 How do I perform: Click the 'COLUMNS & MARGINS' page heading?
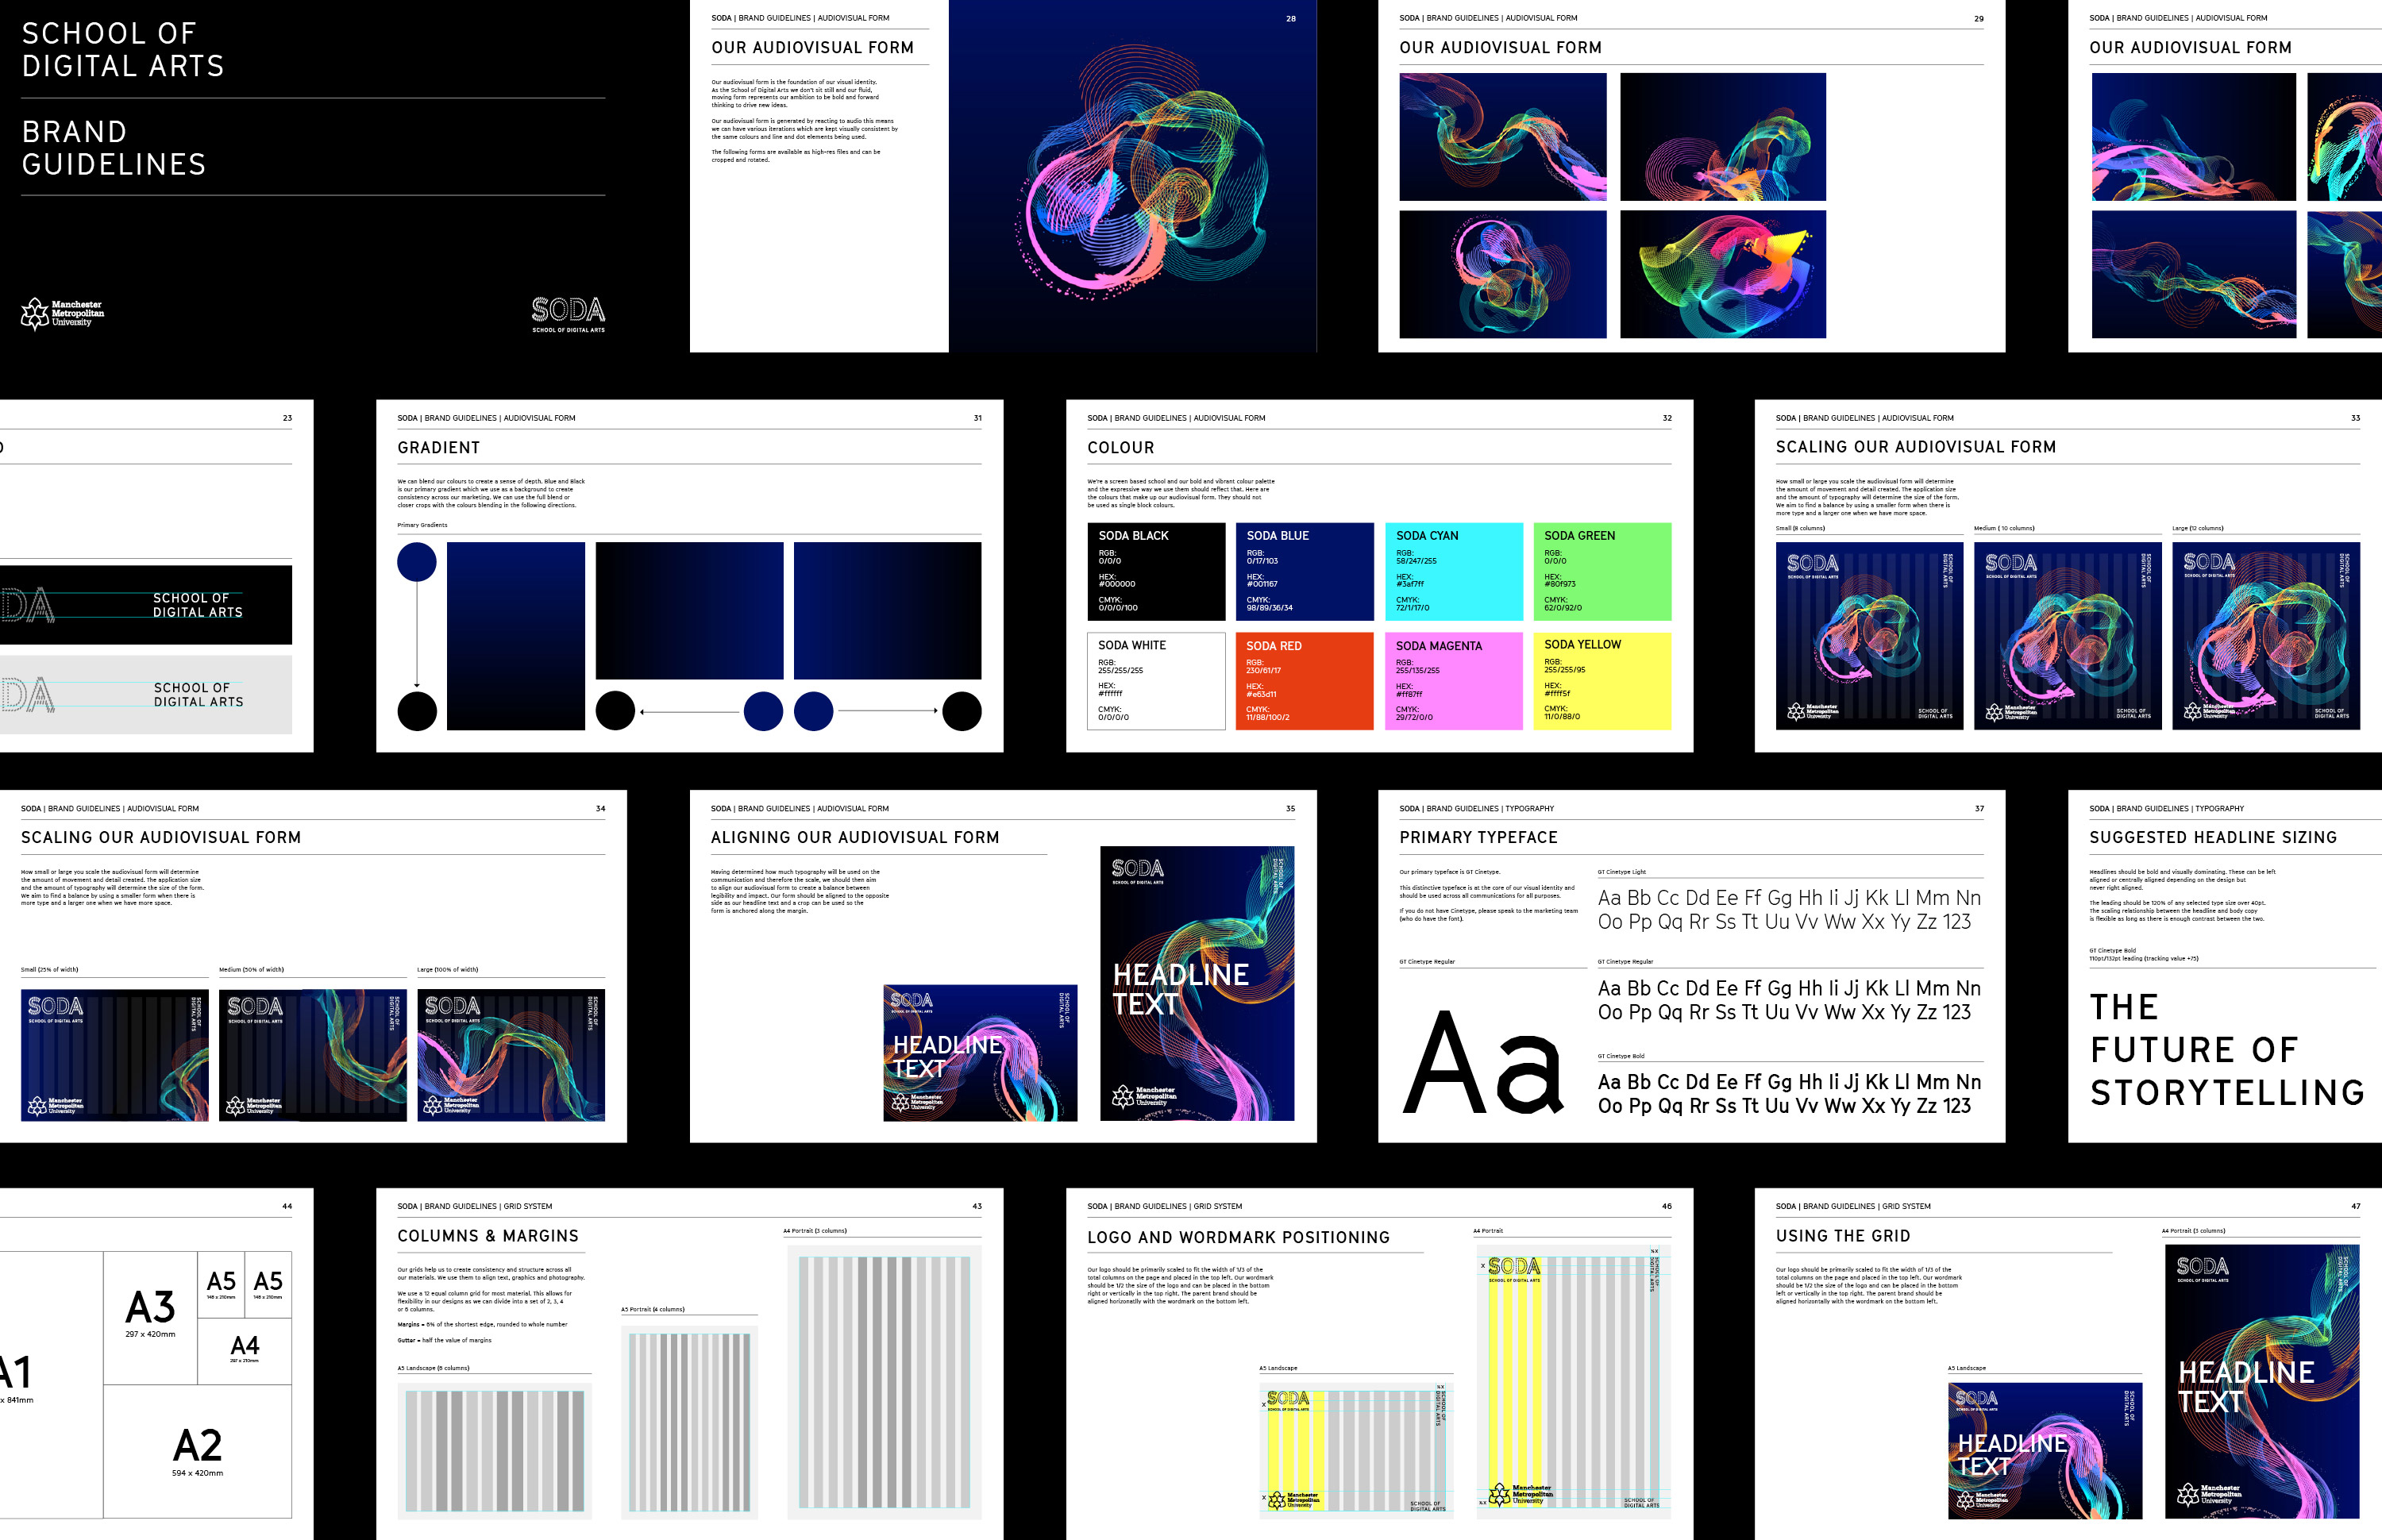pos(488,1236)
